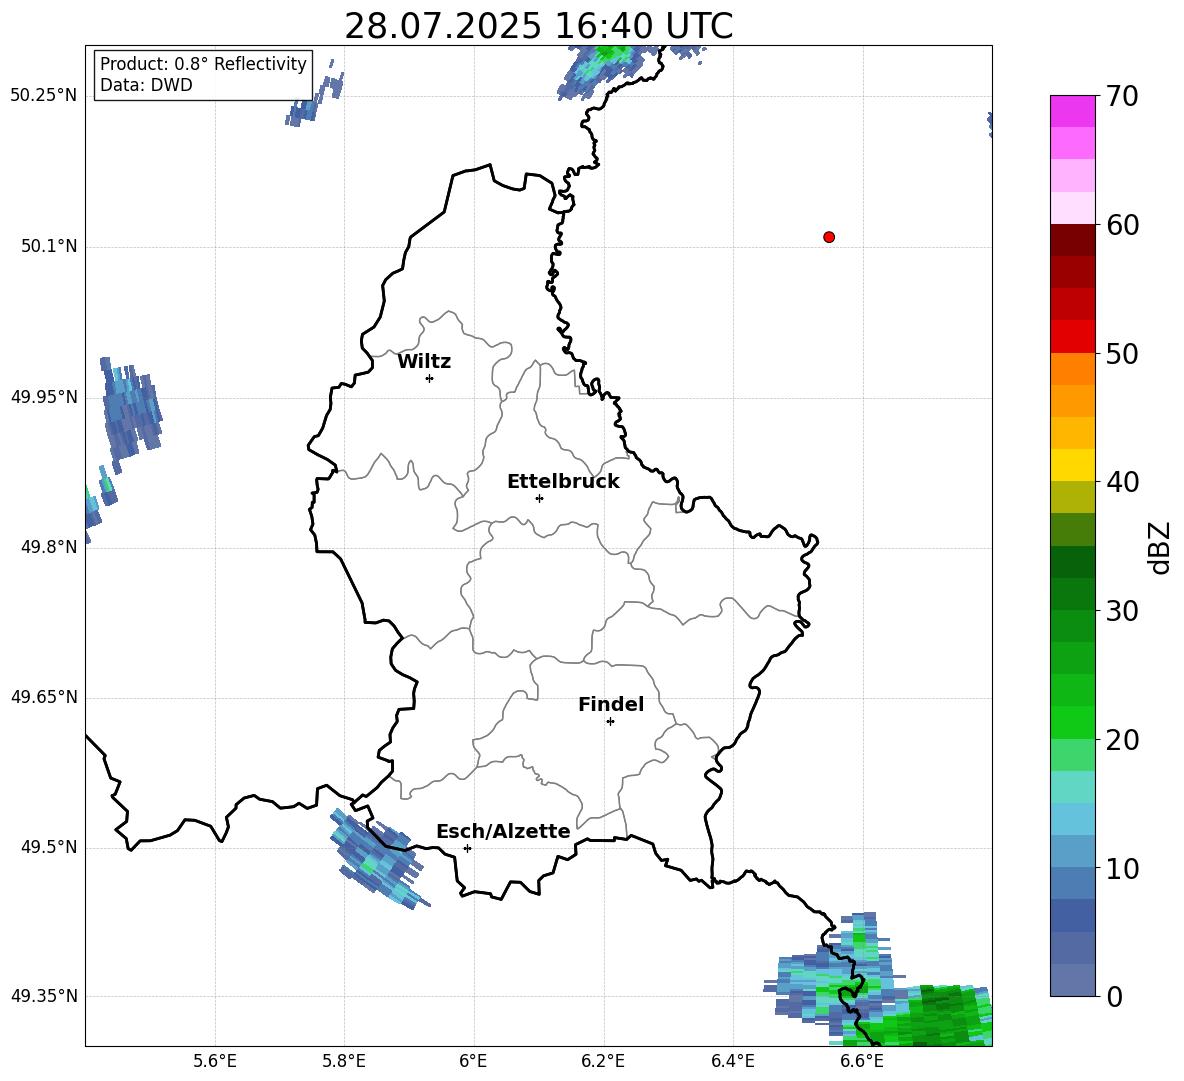
Task: Click the Esch/Alzette station cross marker
Action: click(x=467, y=848)
